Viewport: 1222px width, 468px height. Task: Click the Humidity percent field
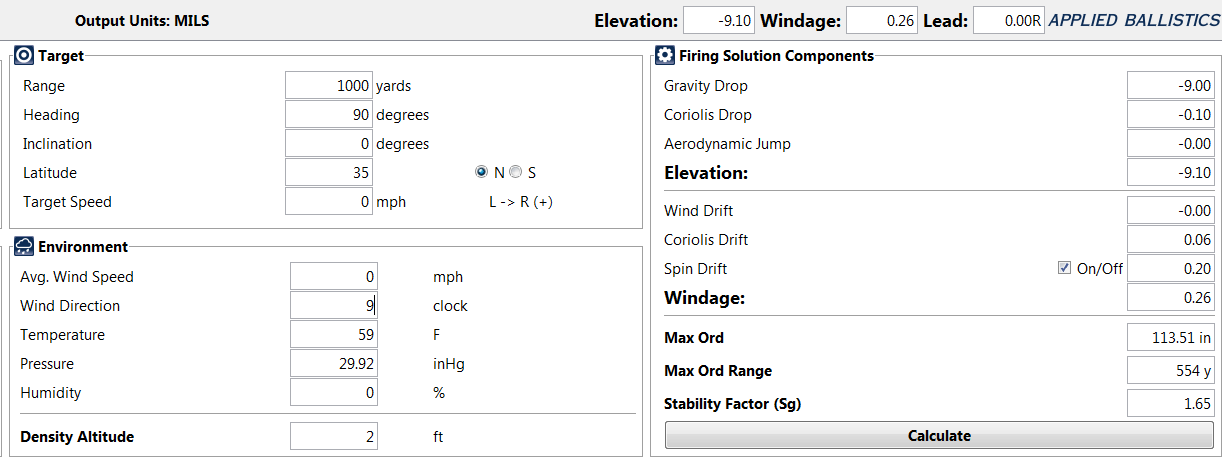pyautogui.click(x=334, y=393)
